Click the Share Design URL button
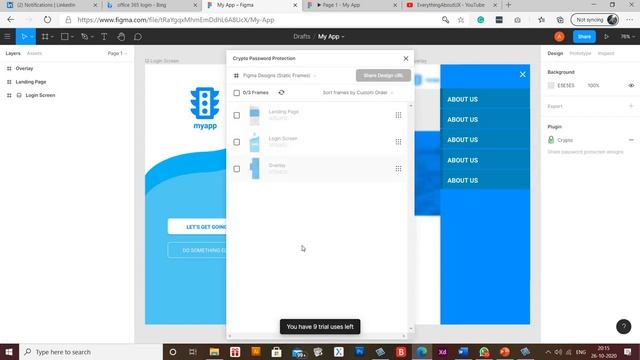 (x=383, y=76)
